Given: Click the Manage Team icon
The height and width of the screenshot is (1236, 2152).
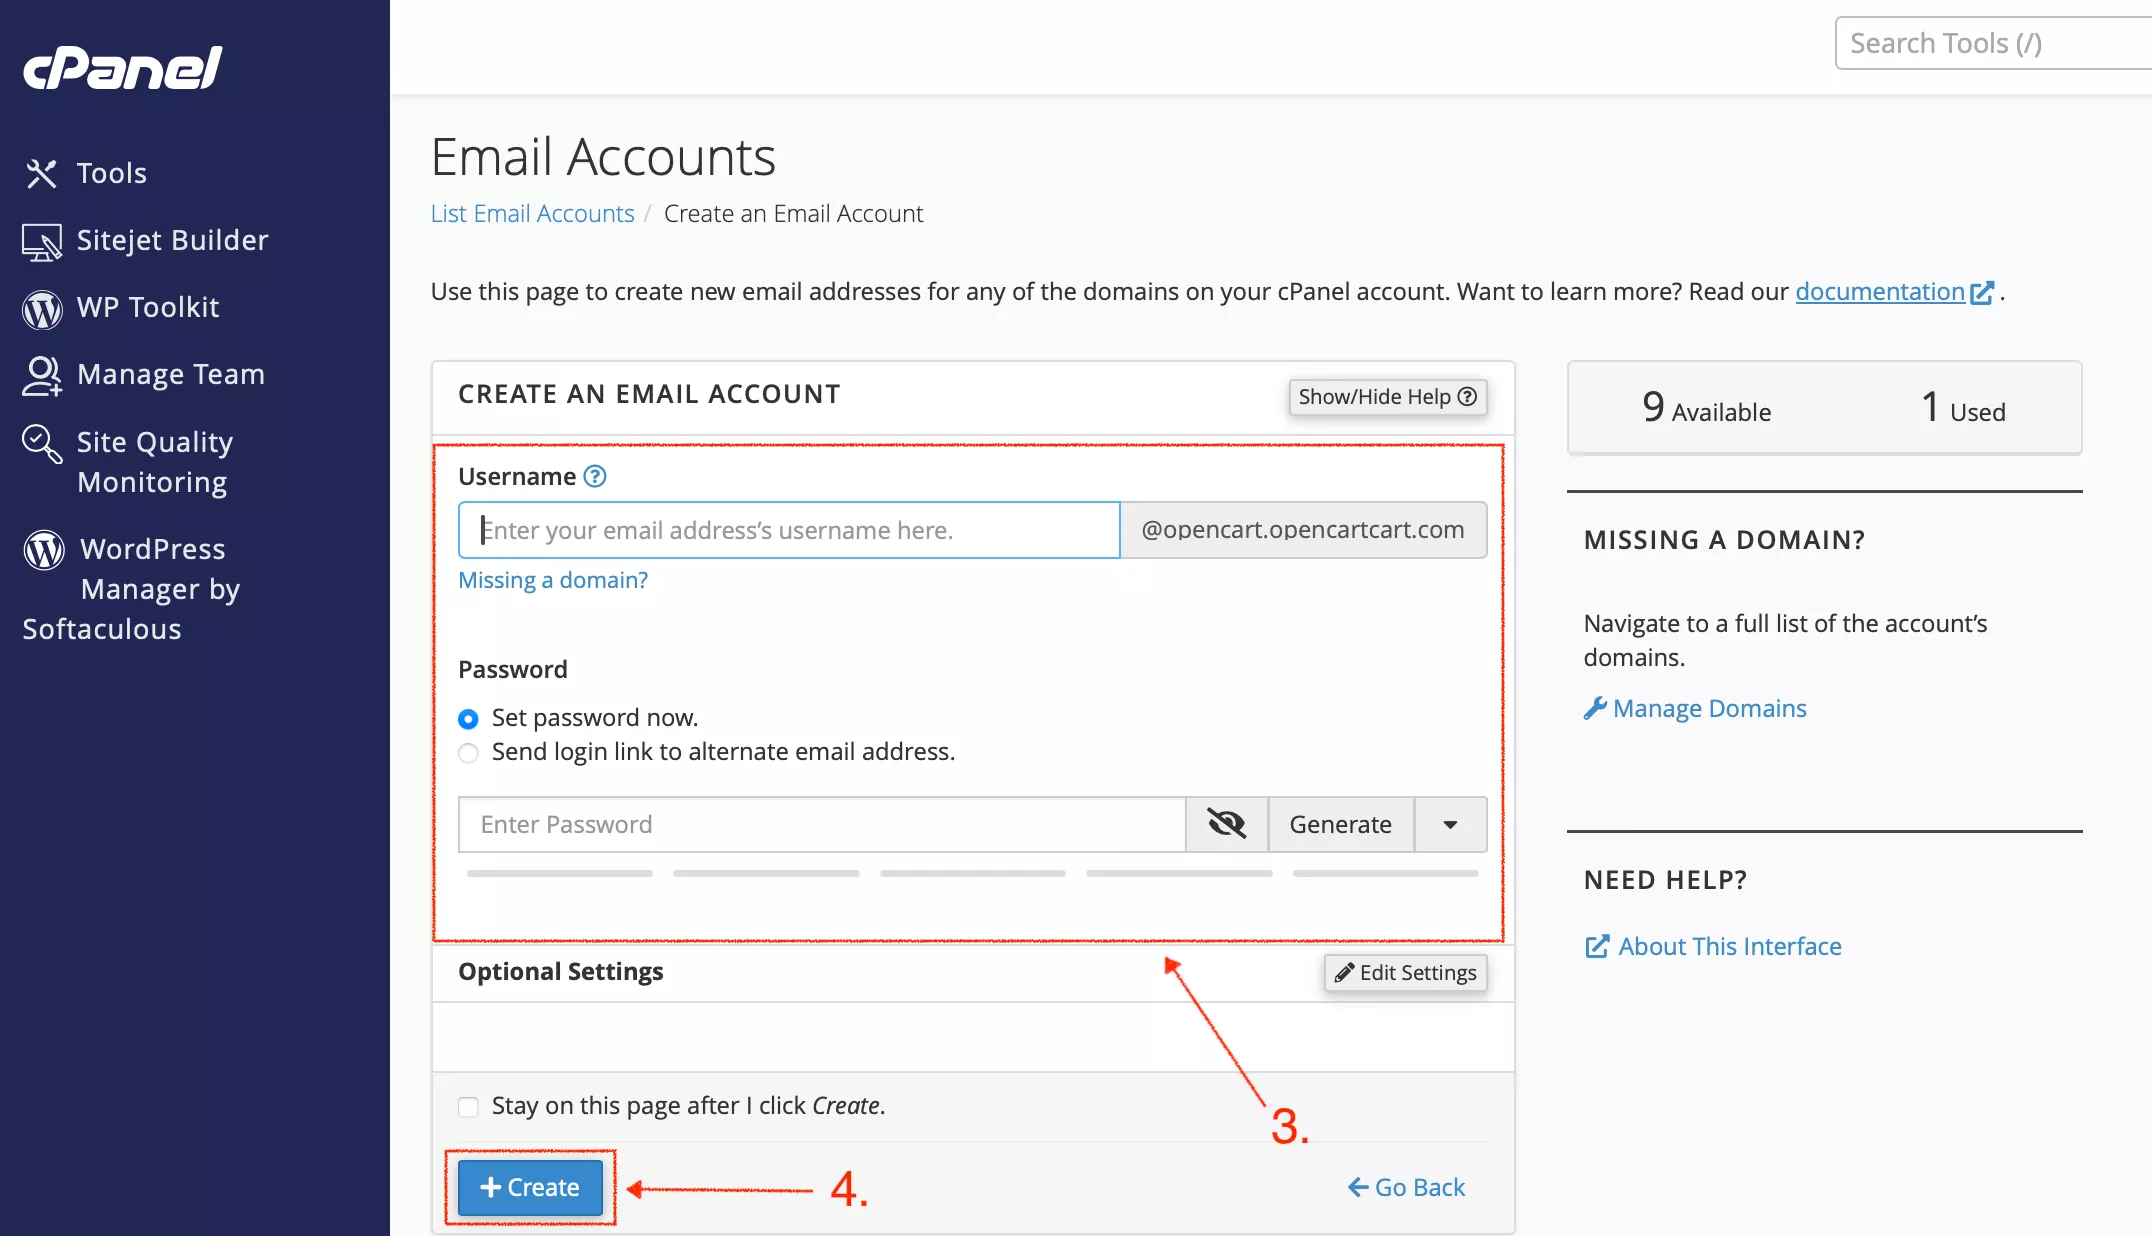Looking at the screenshot, I should point(41,375).
